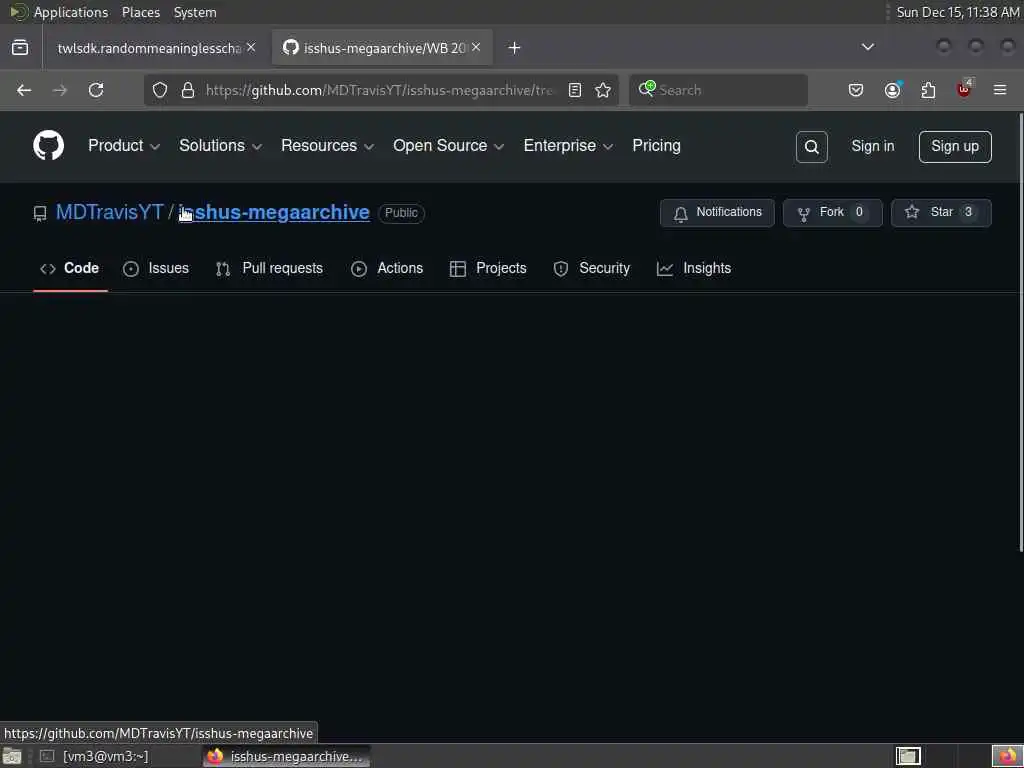Screen dimensions: 1024x768
Task: Click the browser back arrow
Action: [x=24, y=90]
